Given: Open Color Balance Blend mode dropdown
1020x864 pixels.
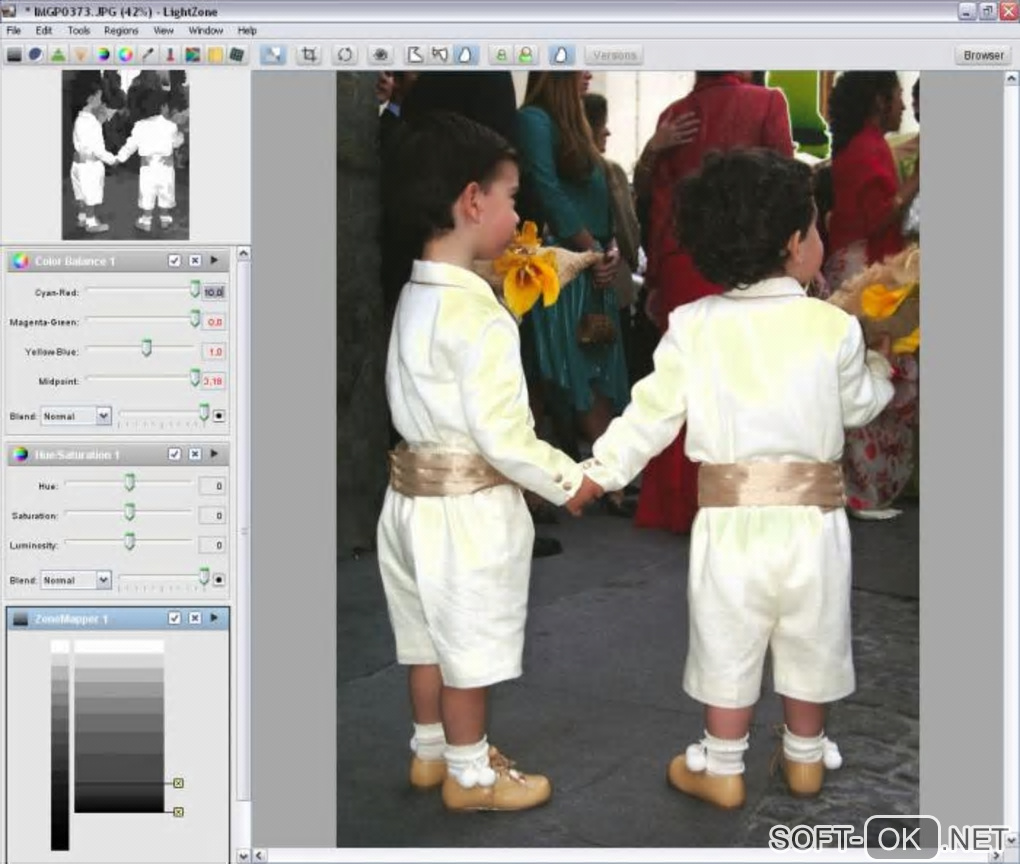Looking at the screenshot, I should (76, 416).
